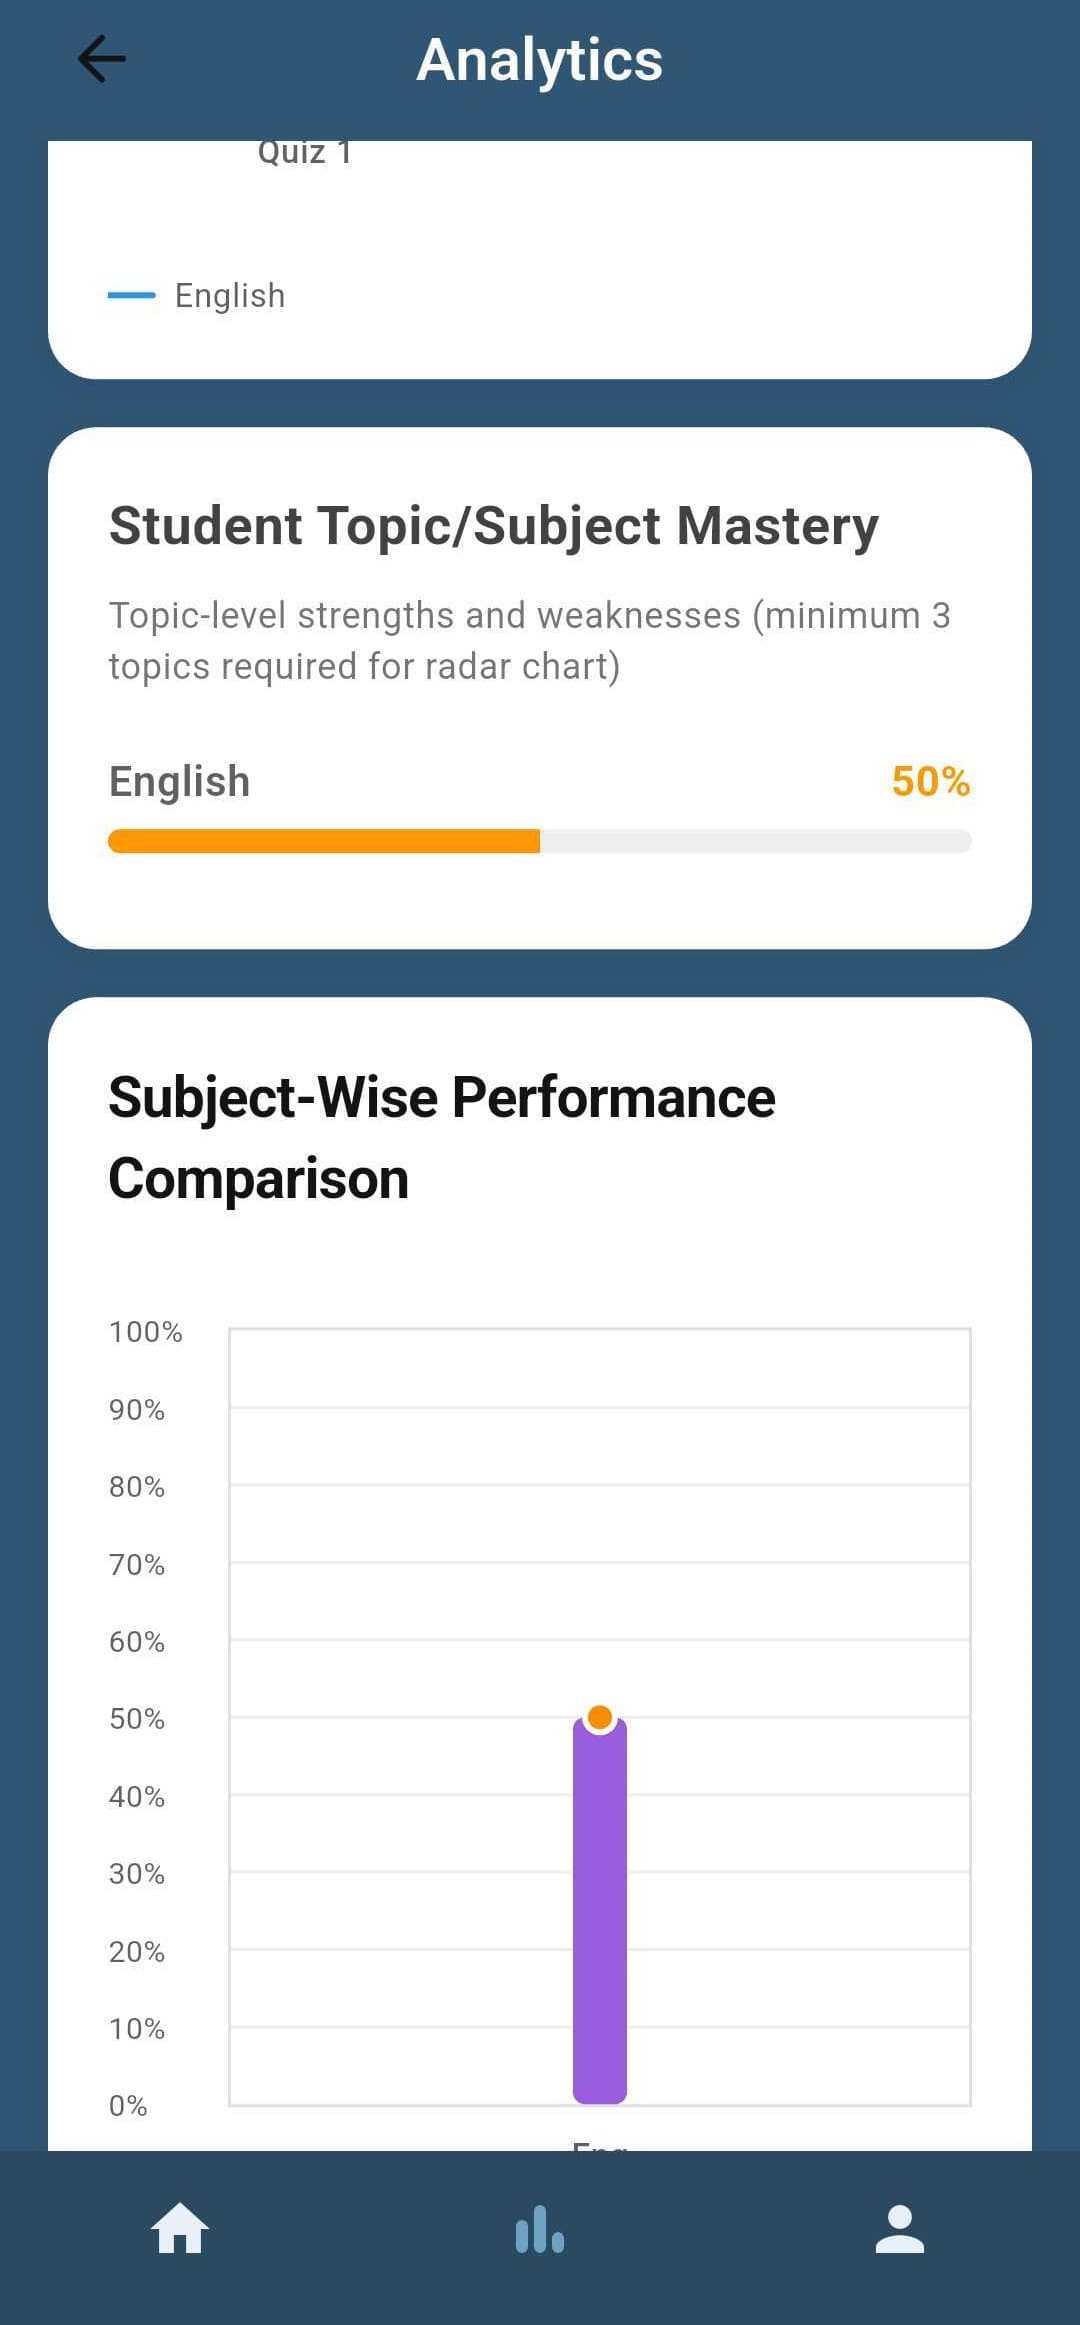Tap the 100% axis label on the chart
The width and height of the screenshot is (1080, 2325).
tap(144, 1331)
